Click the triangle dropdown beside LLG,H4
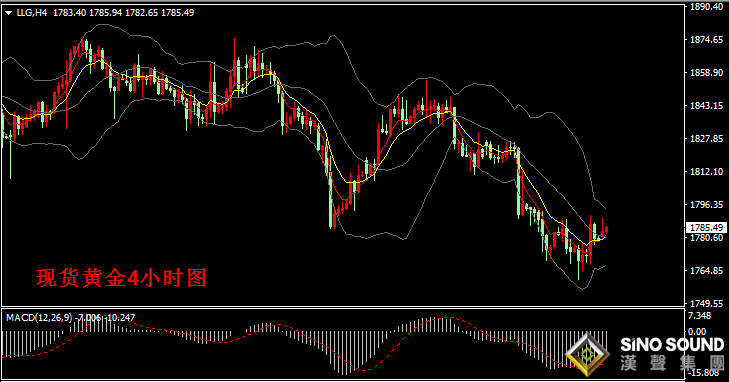The width and height of the screenshot is (729, 382). (9, 13)
